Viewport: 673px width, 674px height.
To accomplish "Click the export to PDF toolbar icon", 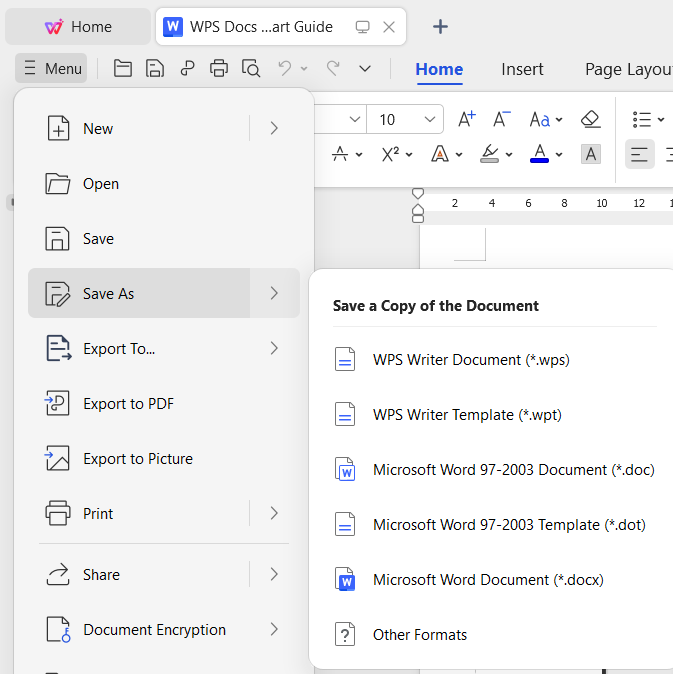I will (187, 68).
